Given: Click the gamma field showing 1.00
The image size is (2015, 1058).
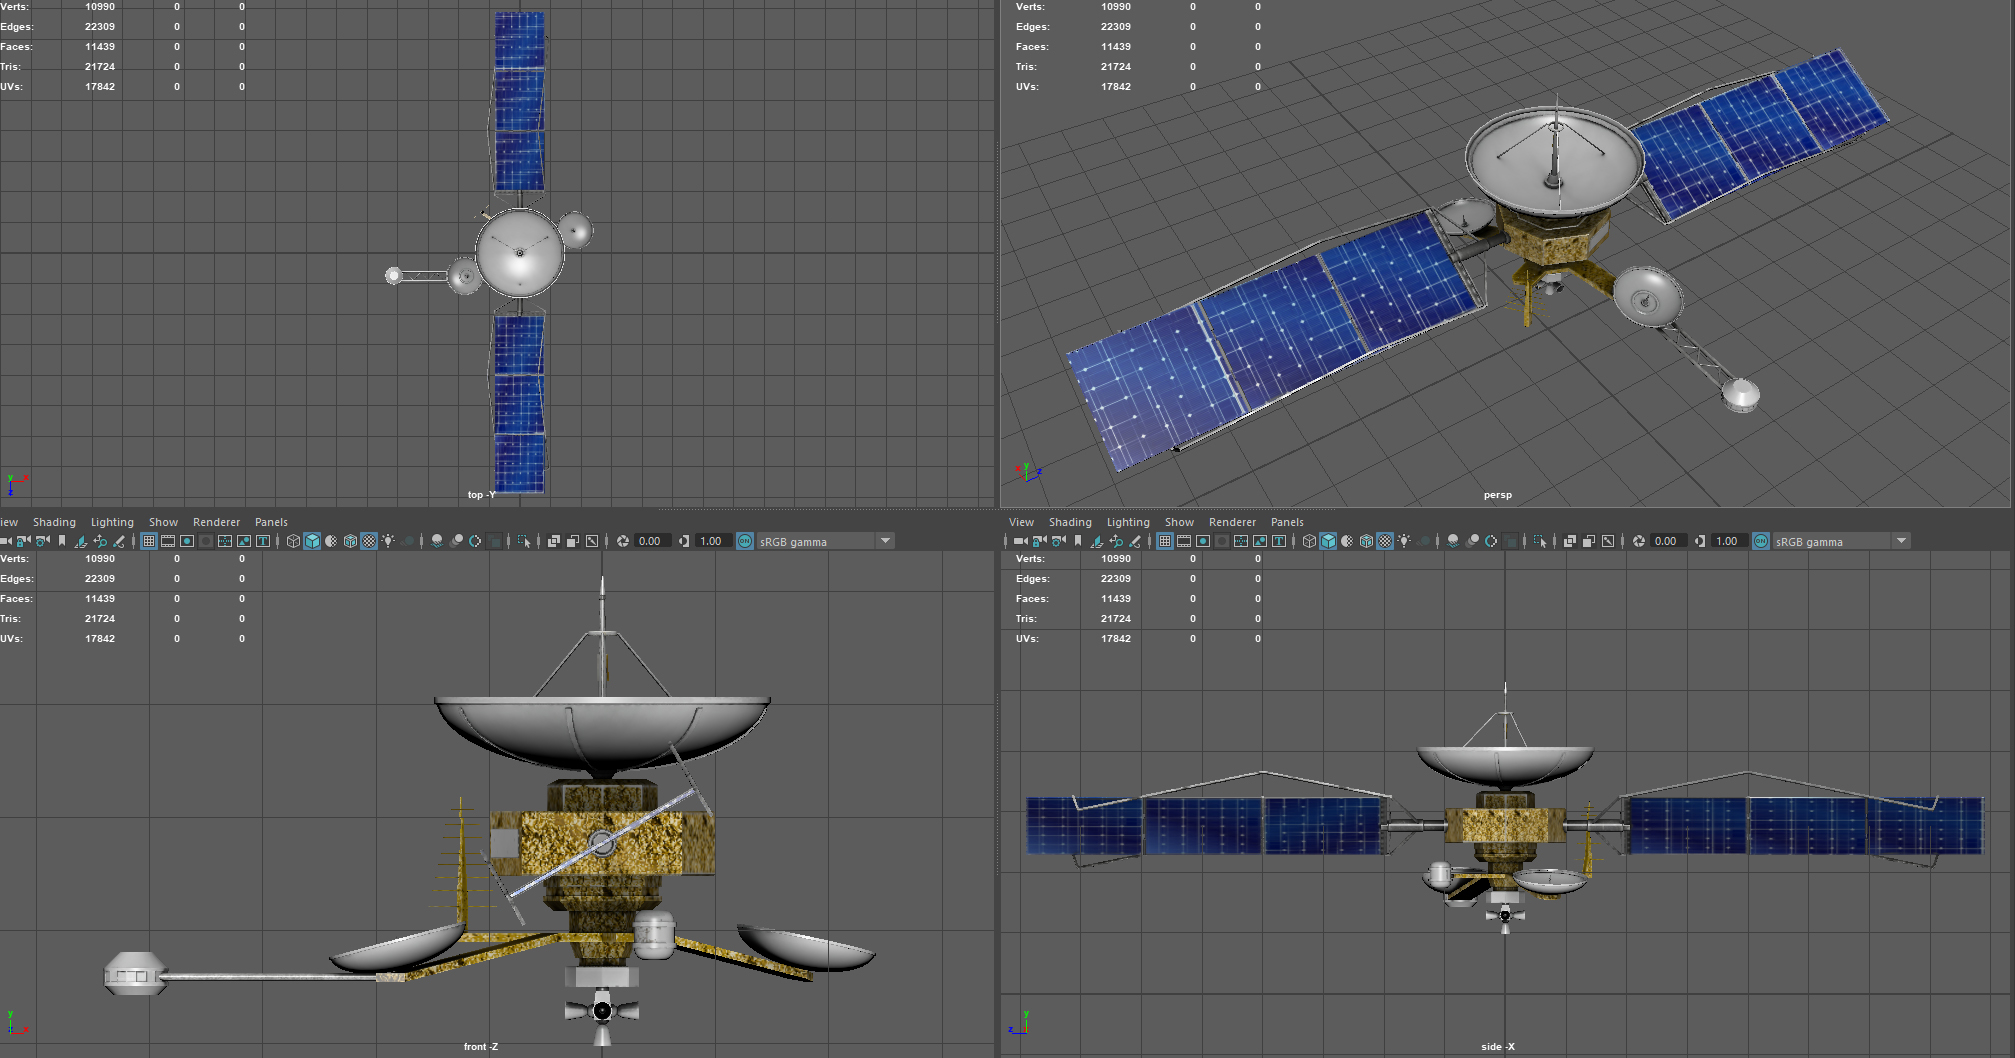Looking at the screenshot, I should click(x=713, y=541).
